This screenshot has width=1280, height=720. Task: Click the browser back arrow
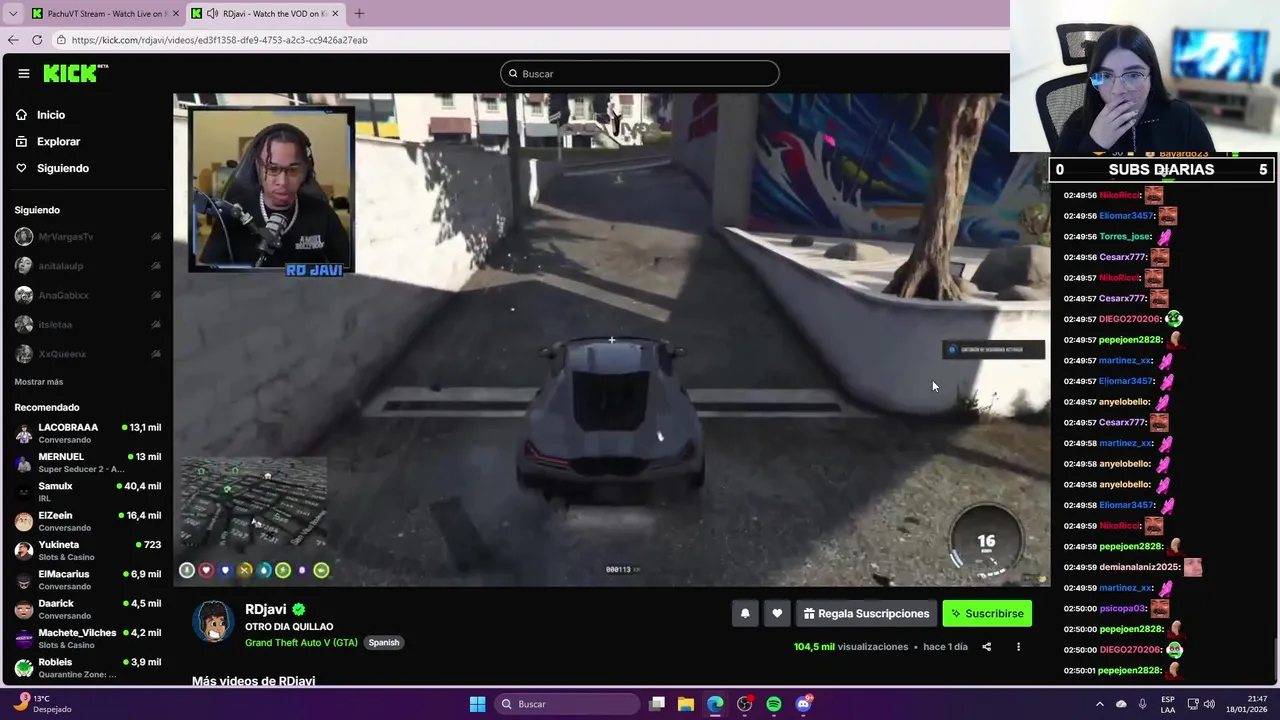13,40
